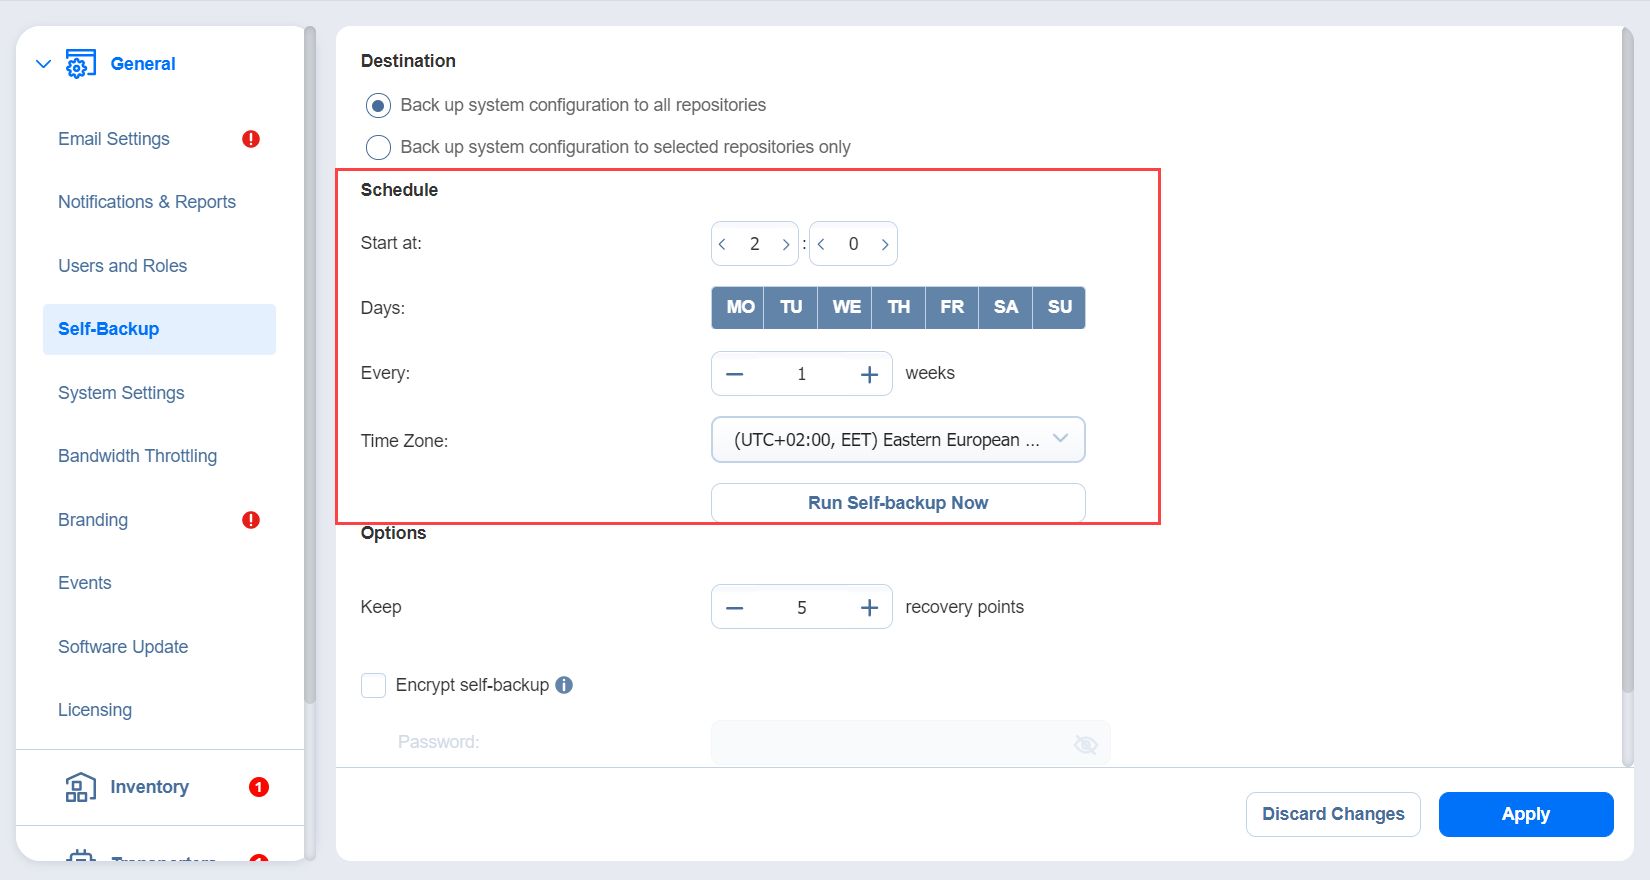Viewport: 1650px width, 880px height.
Task: Click the red alert icon beside Email Settings
Action: (x=251, y=139)
